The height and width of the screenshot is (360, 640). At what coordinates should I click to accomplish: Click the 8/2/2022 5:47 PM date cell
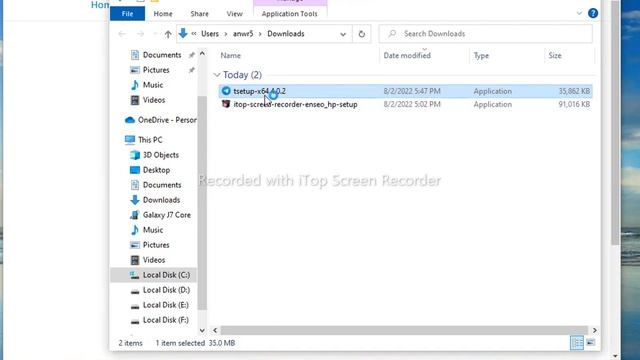tap(412, 91)
